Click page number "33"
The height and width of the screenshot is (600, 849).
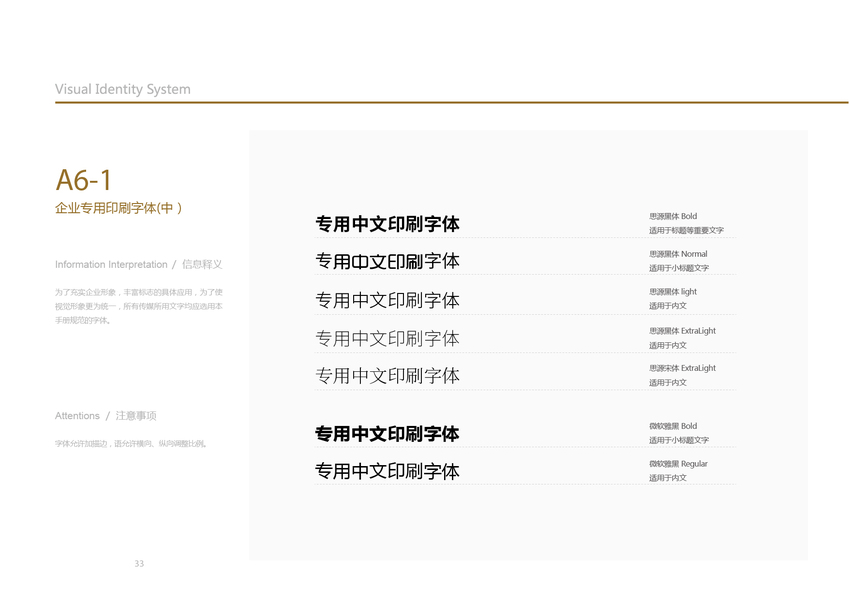click(139, 564)
